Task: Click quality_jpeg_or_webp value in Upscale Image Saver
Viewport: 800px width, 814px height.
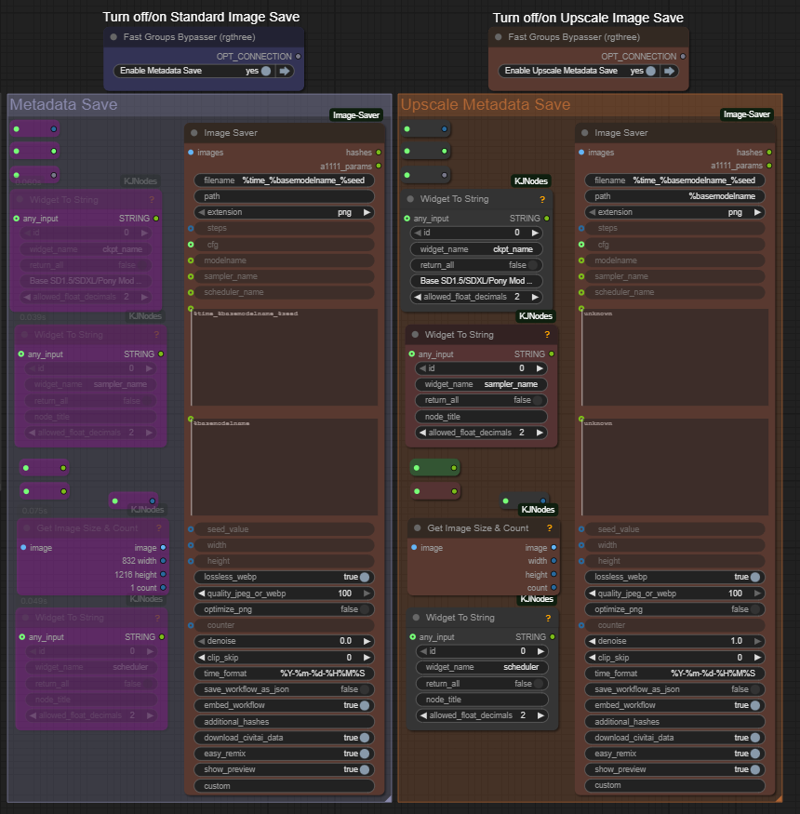Action: click(x=735, y=593)
